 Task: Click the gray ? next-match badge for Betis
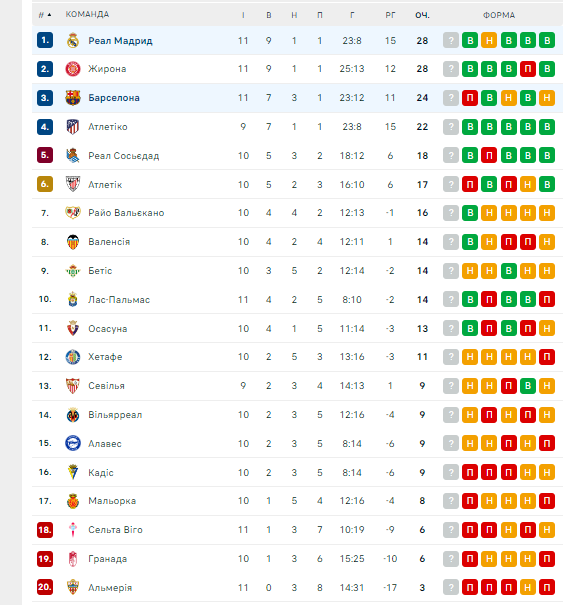451,271
